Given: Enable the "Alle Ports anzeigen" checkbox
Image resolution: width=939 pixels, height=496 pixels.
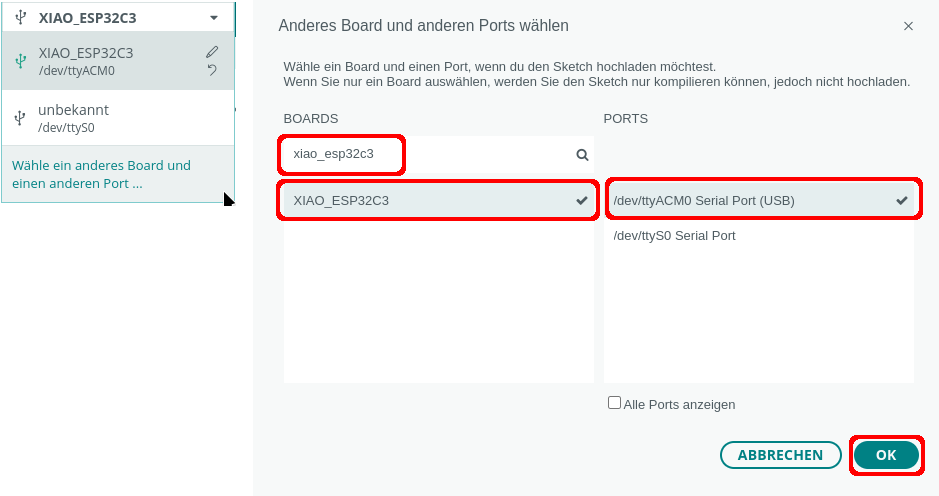Looking at the screenshot, I should [x=615, y=403].
